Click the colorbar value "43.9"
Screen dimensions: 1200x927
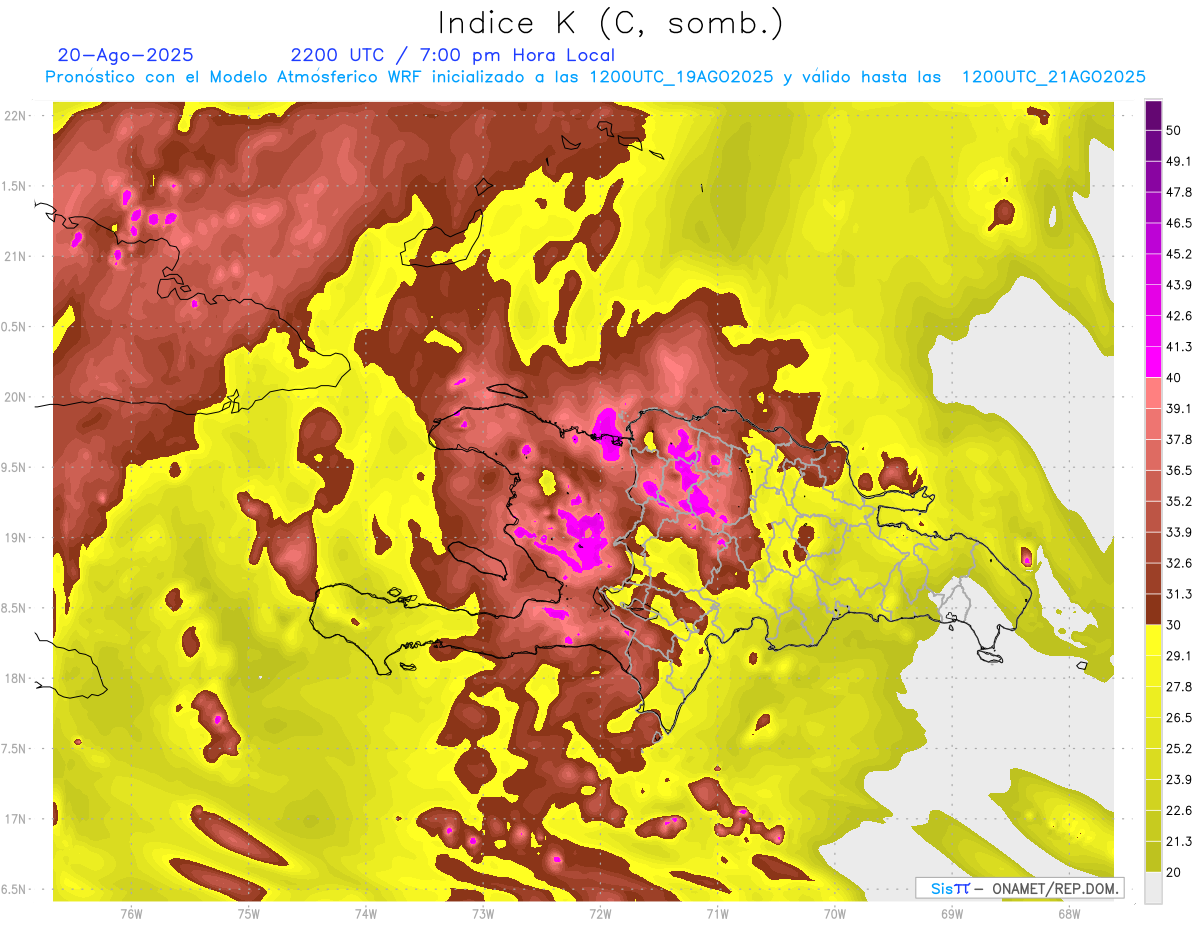(x=1179, y=285)
